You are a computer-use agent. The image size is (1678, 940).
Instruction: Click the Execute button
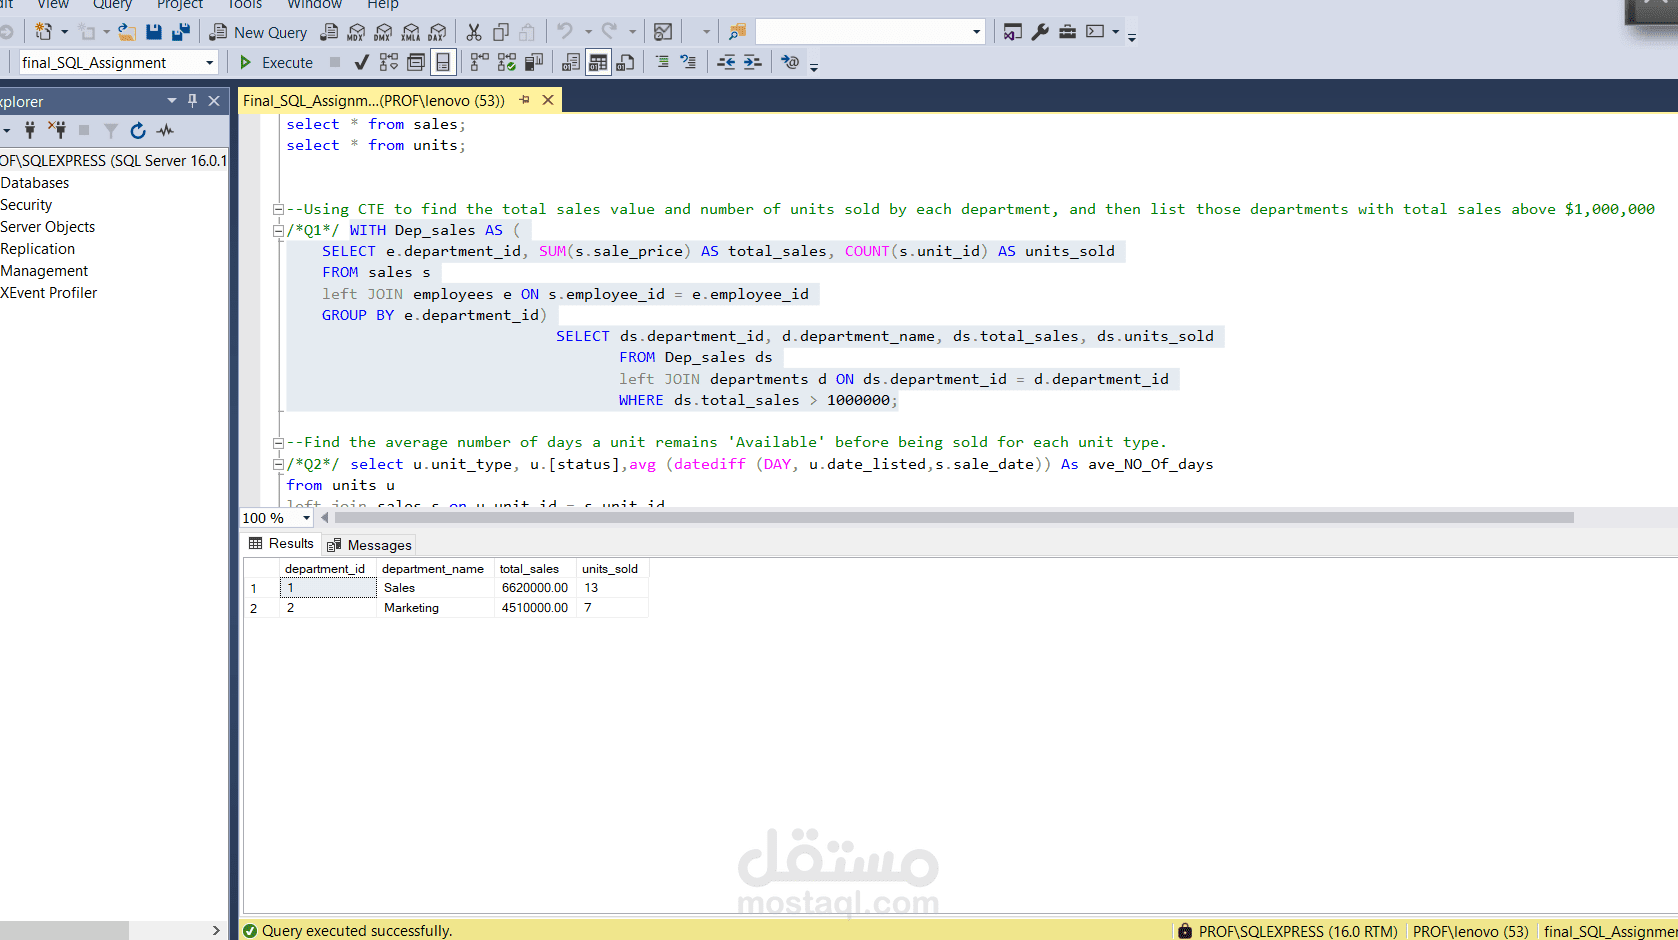277,62
